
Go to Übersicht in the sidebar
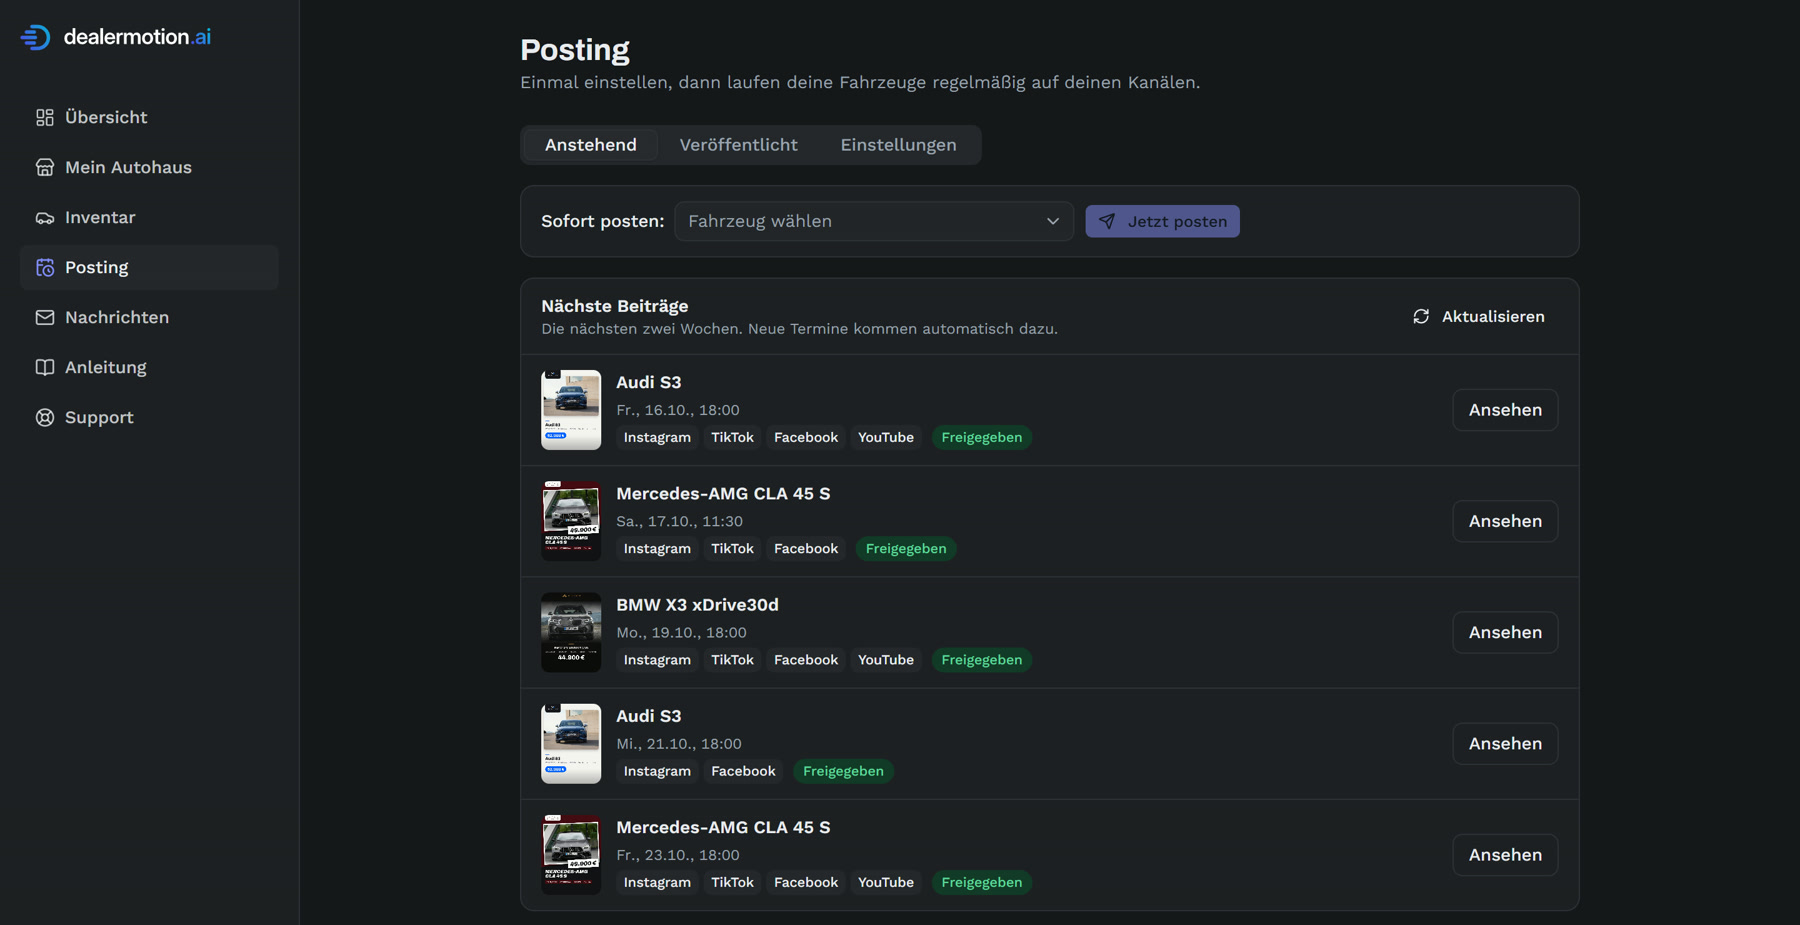coord(149,117)
